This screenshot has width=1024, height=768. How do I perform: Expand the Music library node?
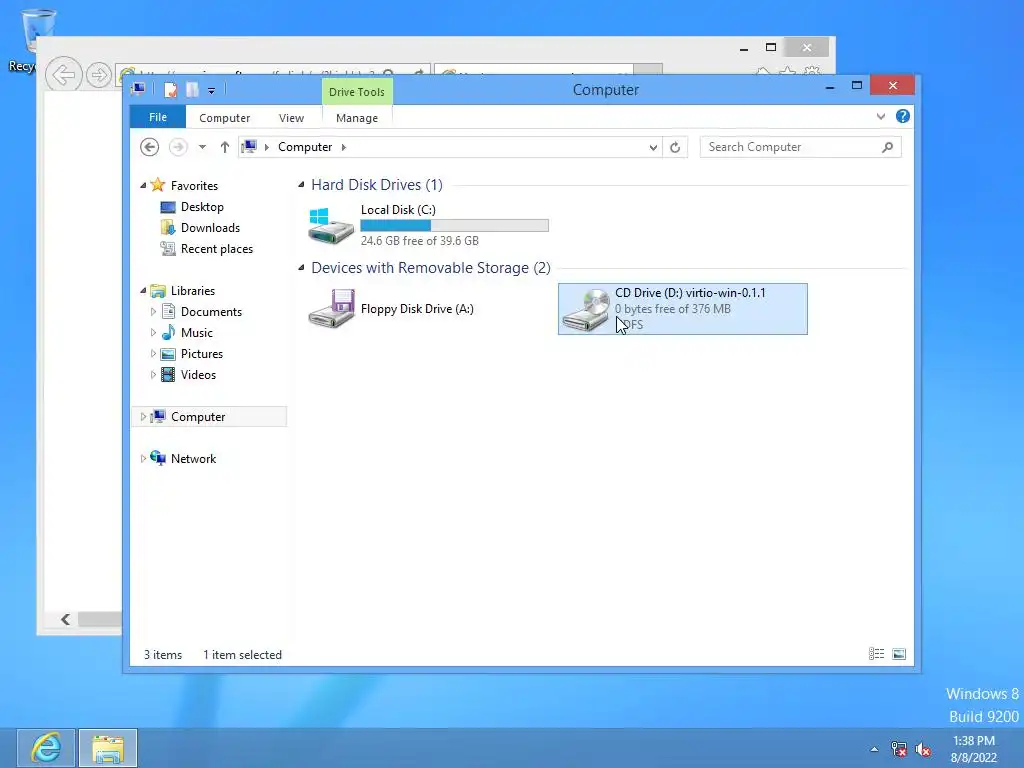(153, 332)
